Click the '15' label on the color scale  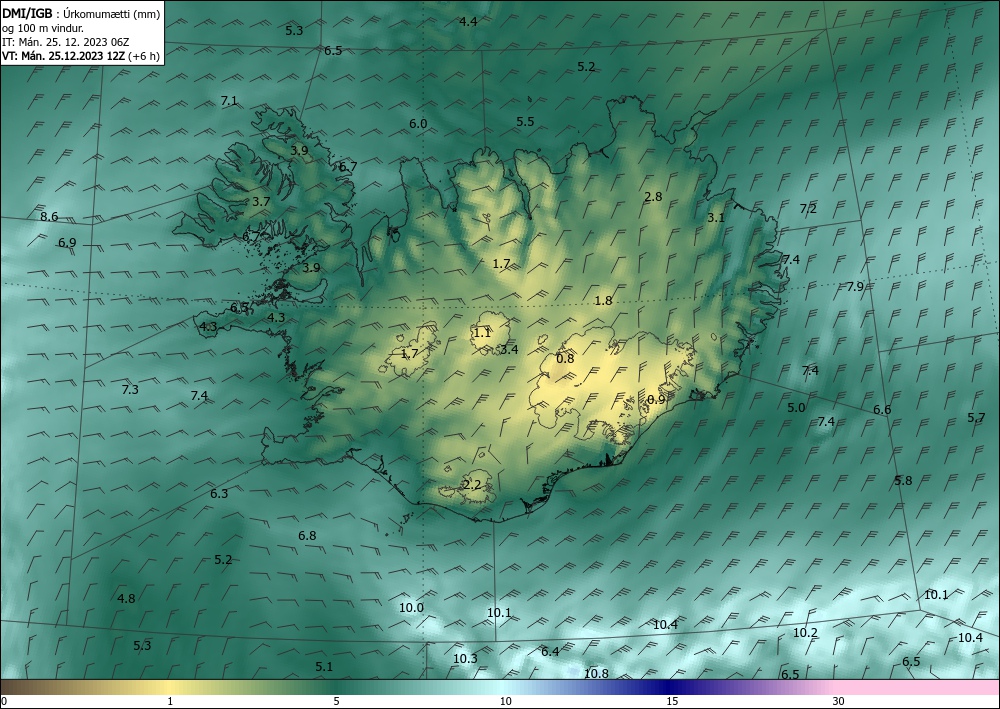pos(672,701)
